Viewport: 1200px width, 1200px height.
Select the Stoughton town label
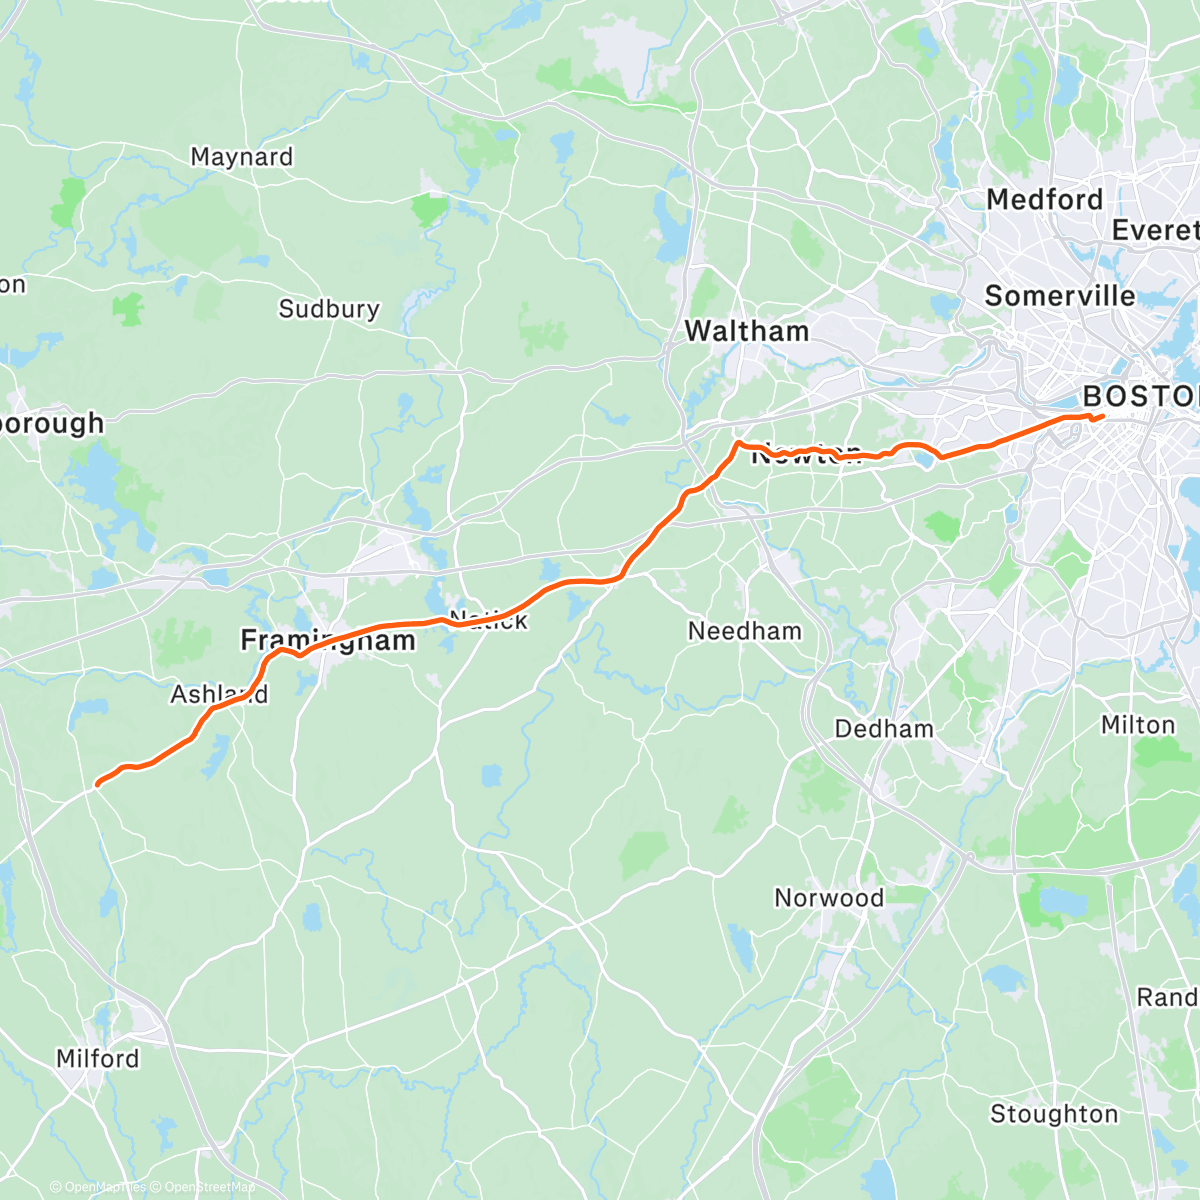click(1054, 1114)
